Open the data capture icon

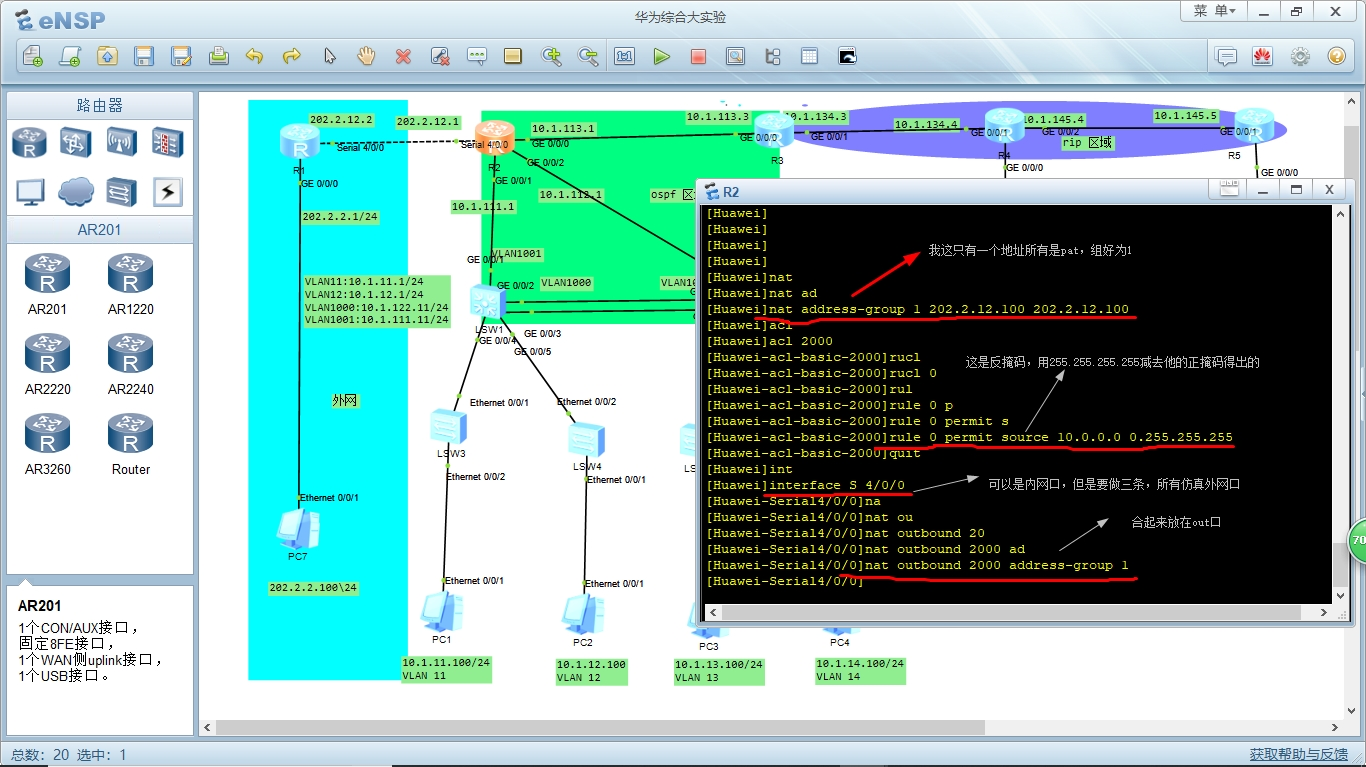point(736,56)
